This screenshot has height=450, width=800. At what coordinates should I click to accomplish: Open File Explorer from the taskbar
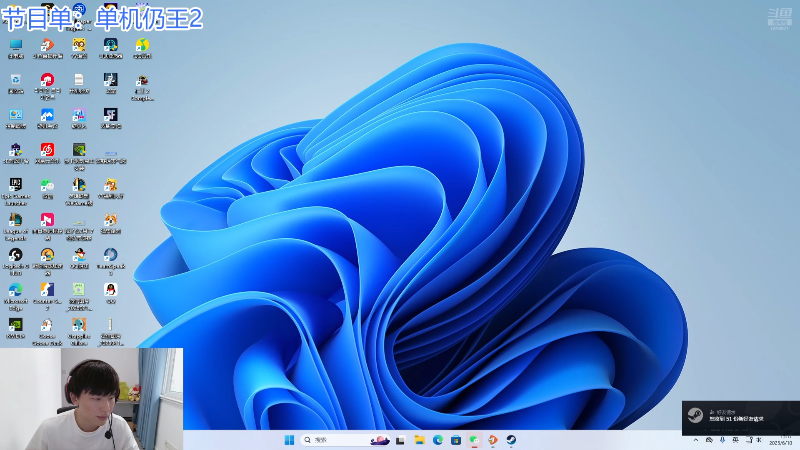(419, 440)
